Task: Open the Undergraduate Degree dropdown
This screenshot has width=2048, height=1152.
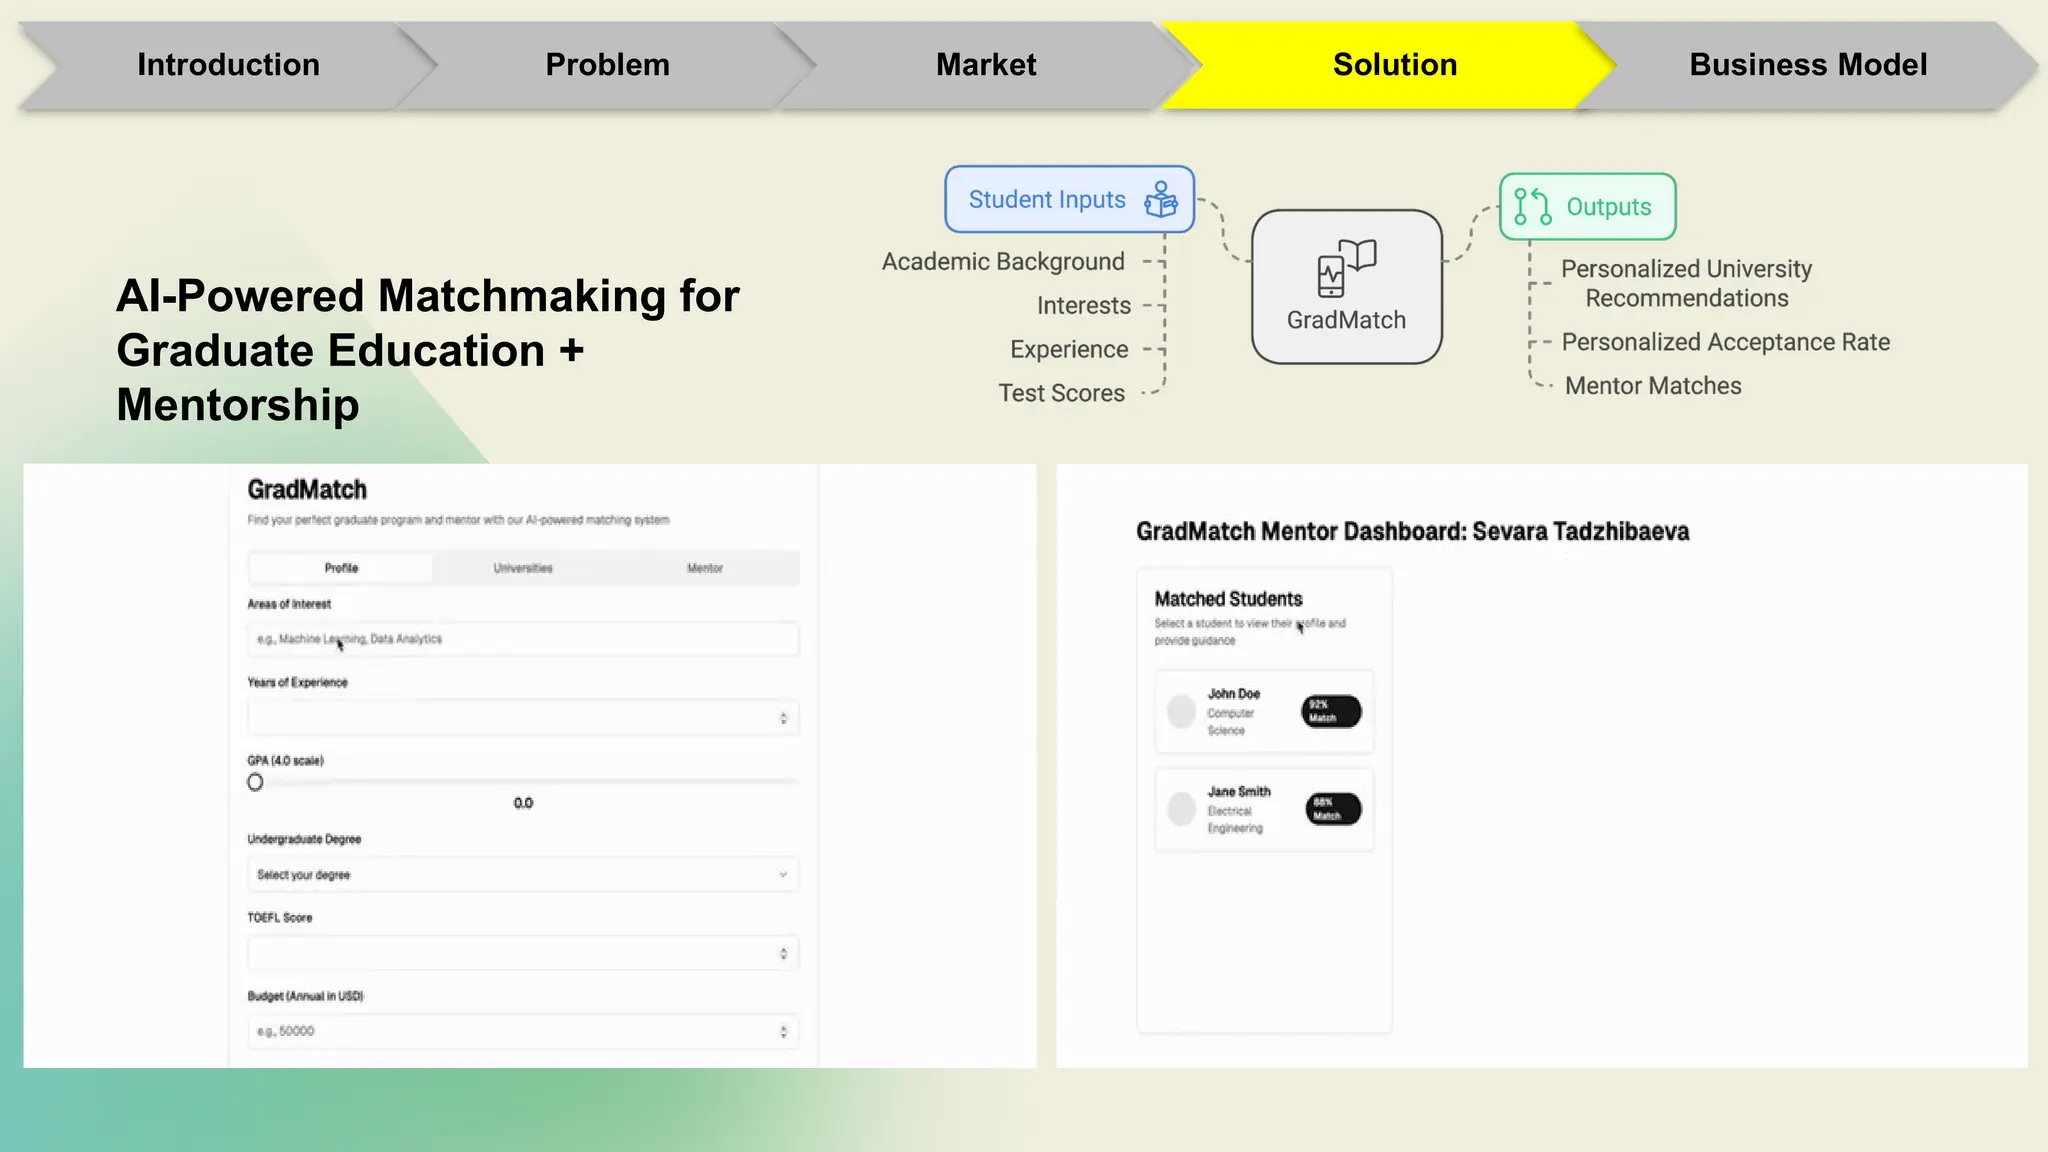Action: point(523,875)
